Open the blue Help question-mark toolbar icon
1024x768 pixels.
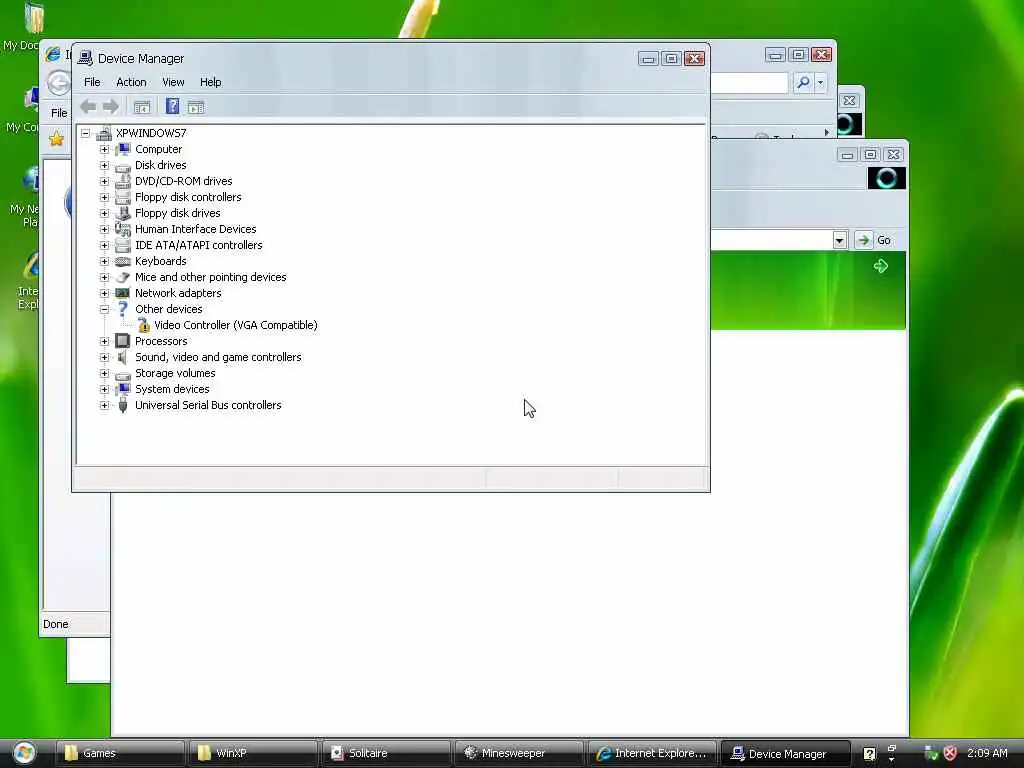click(172, 106)
